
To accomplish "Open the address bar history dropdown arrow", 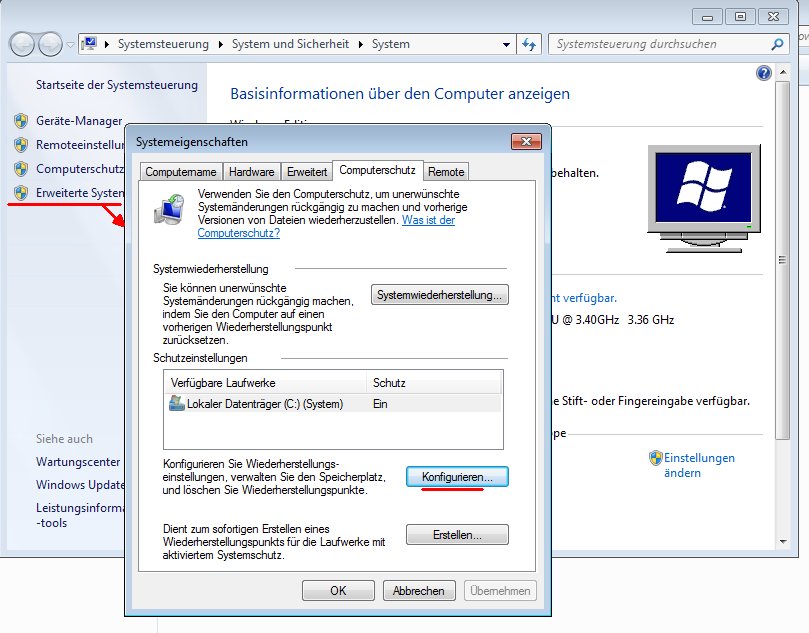I will [x=506, y=44].
